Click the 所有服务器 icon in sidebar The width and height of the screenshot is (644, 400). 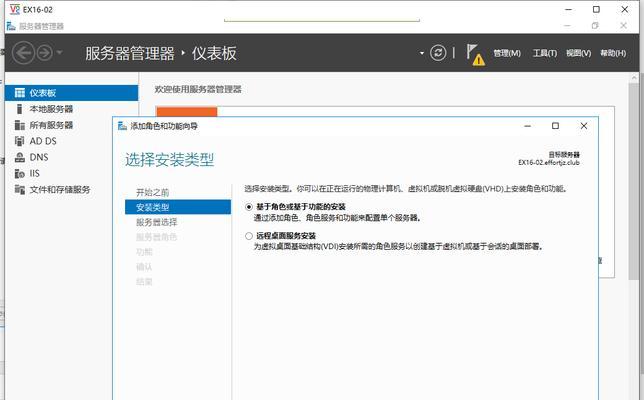click(20, 125)
